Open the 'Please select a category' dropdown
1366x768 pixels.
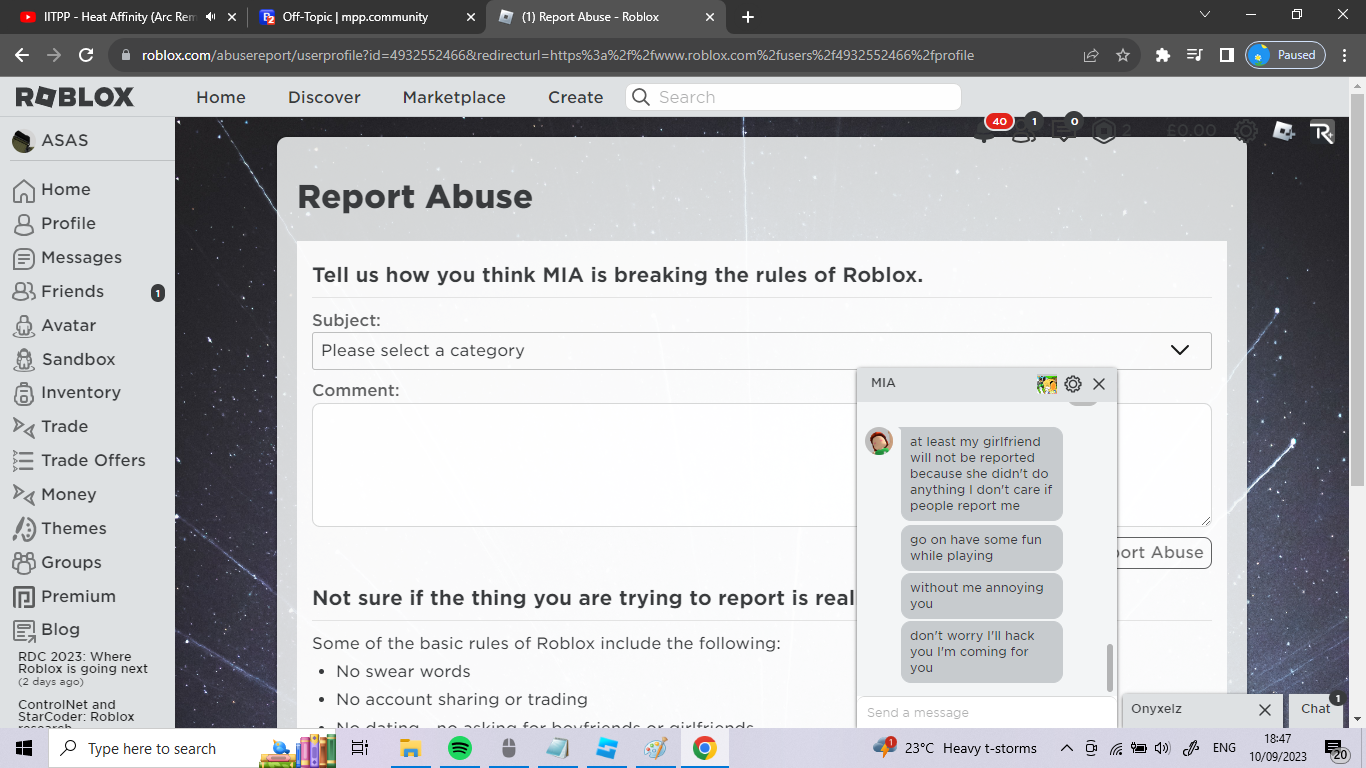tap(761, 351)
